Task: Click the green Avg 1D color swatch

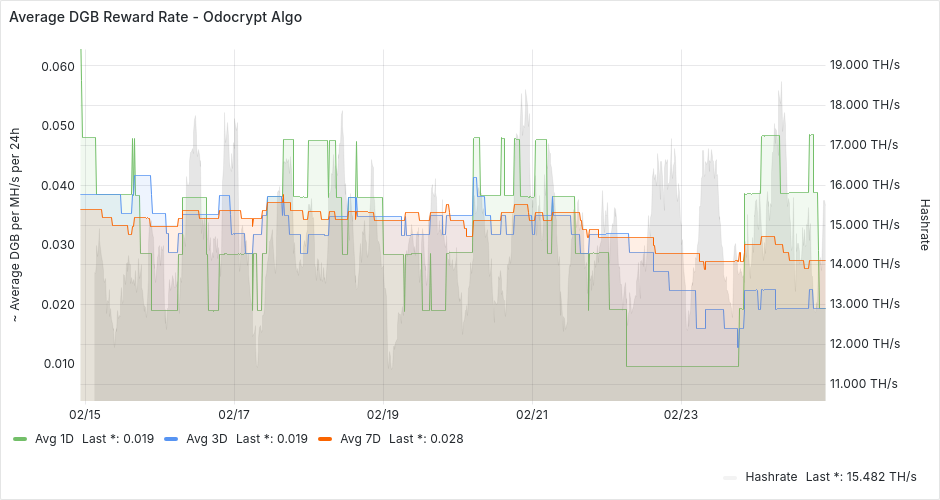Action: [20, 439]
